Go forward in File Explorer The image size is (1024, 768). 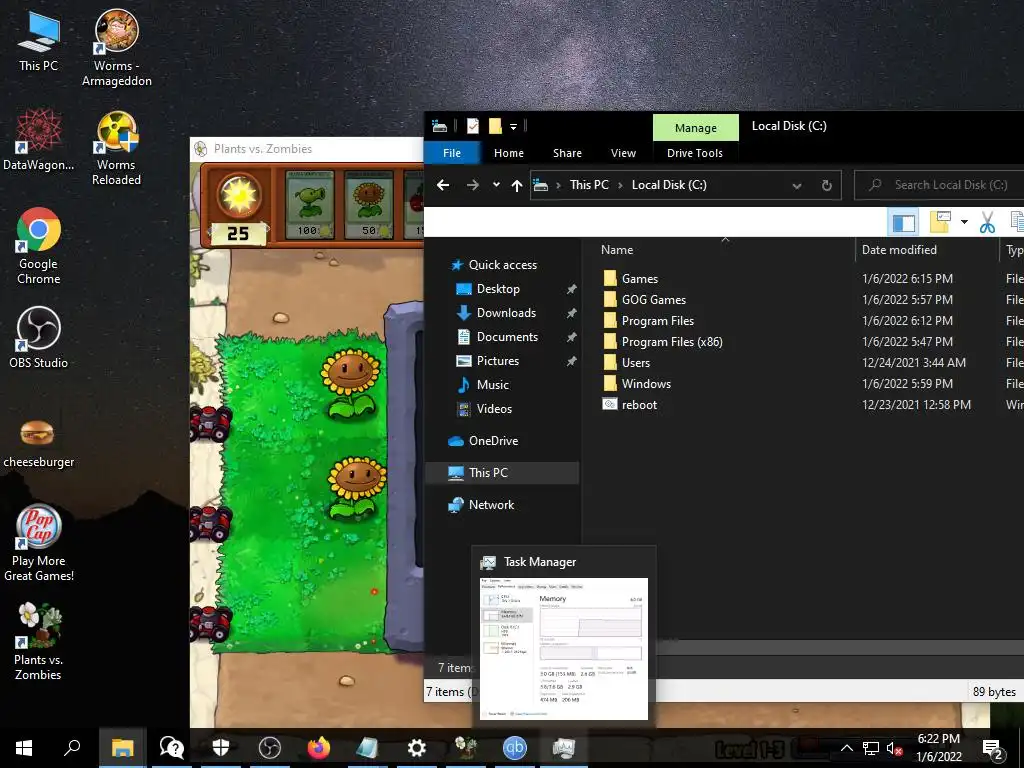coord(472,185)
